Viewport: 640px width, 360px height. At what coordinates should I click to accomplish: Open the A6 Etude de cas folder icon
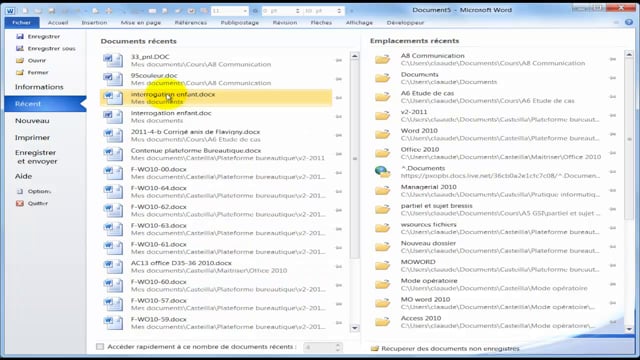382,97
